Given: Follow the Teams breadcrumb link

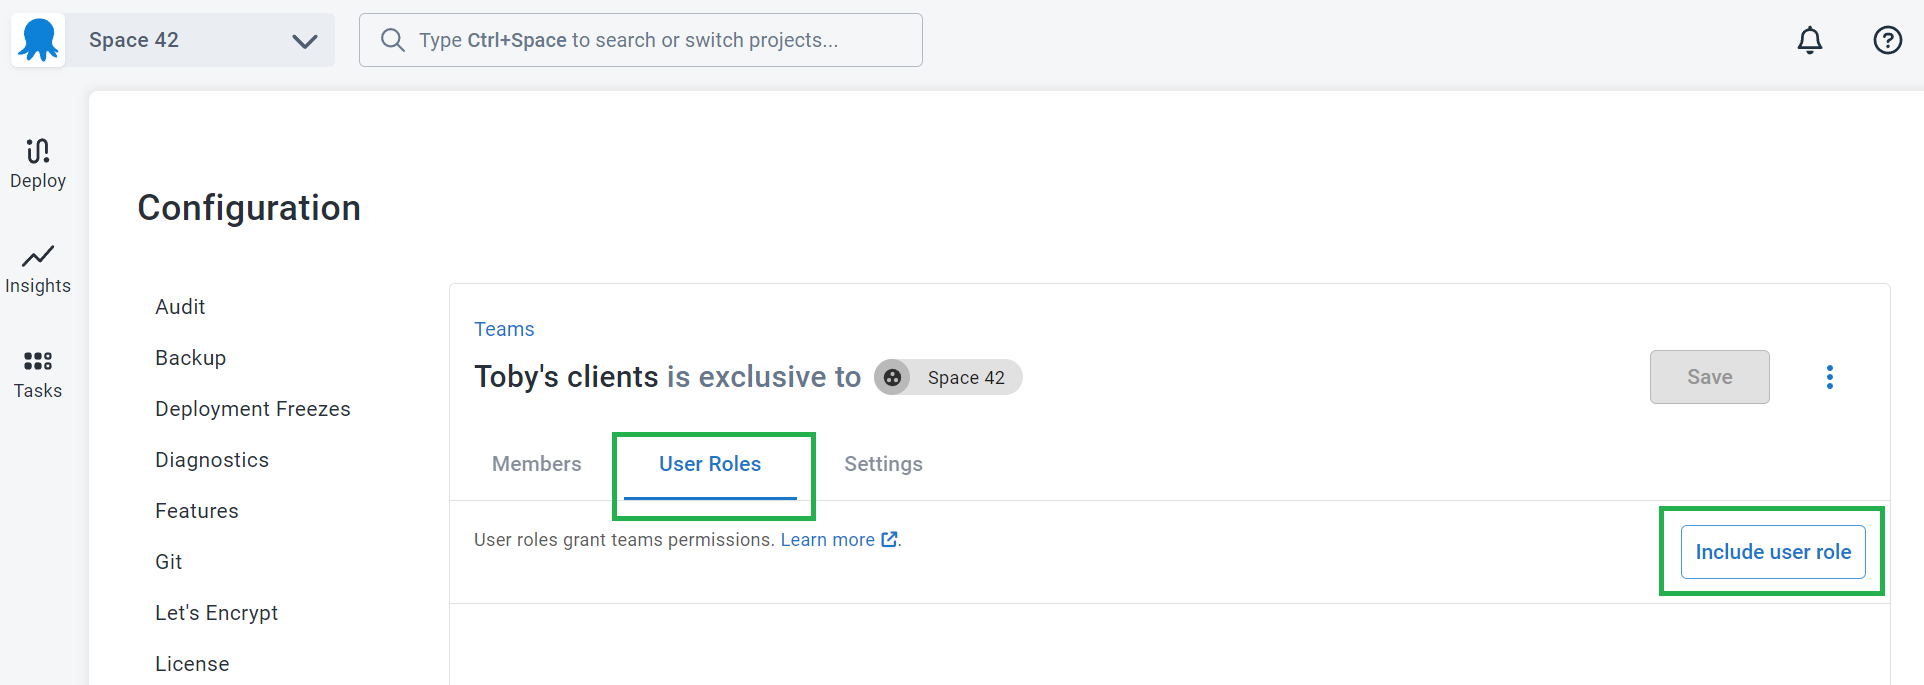Looking at the screenshot, I should pos(504,329).
